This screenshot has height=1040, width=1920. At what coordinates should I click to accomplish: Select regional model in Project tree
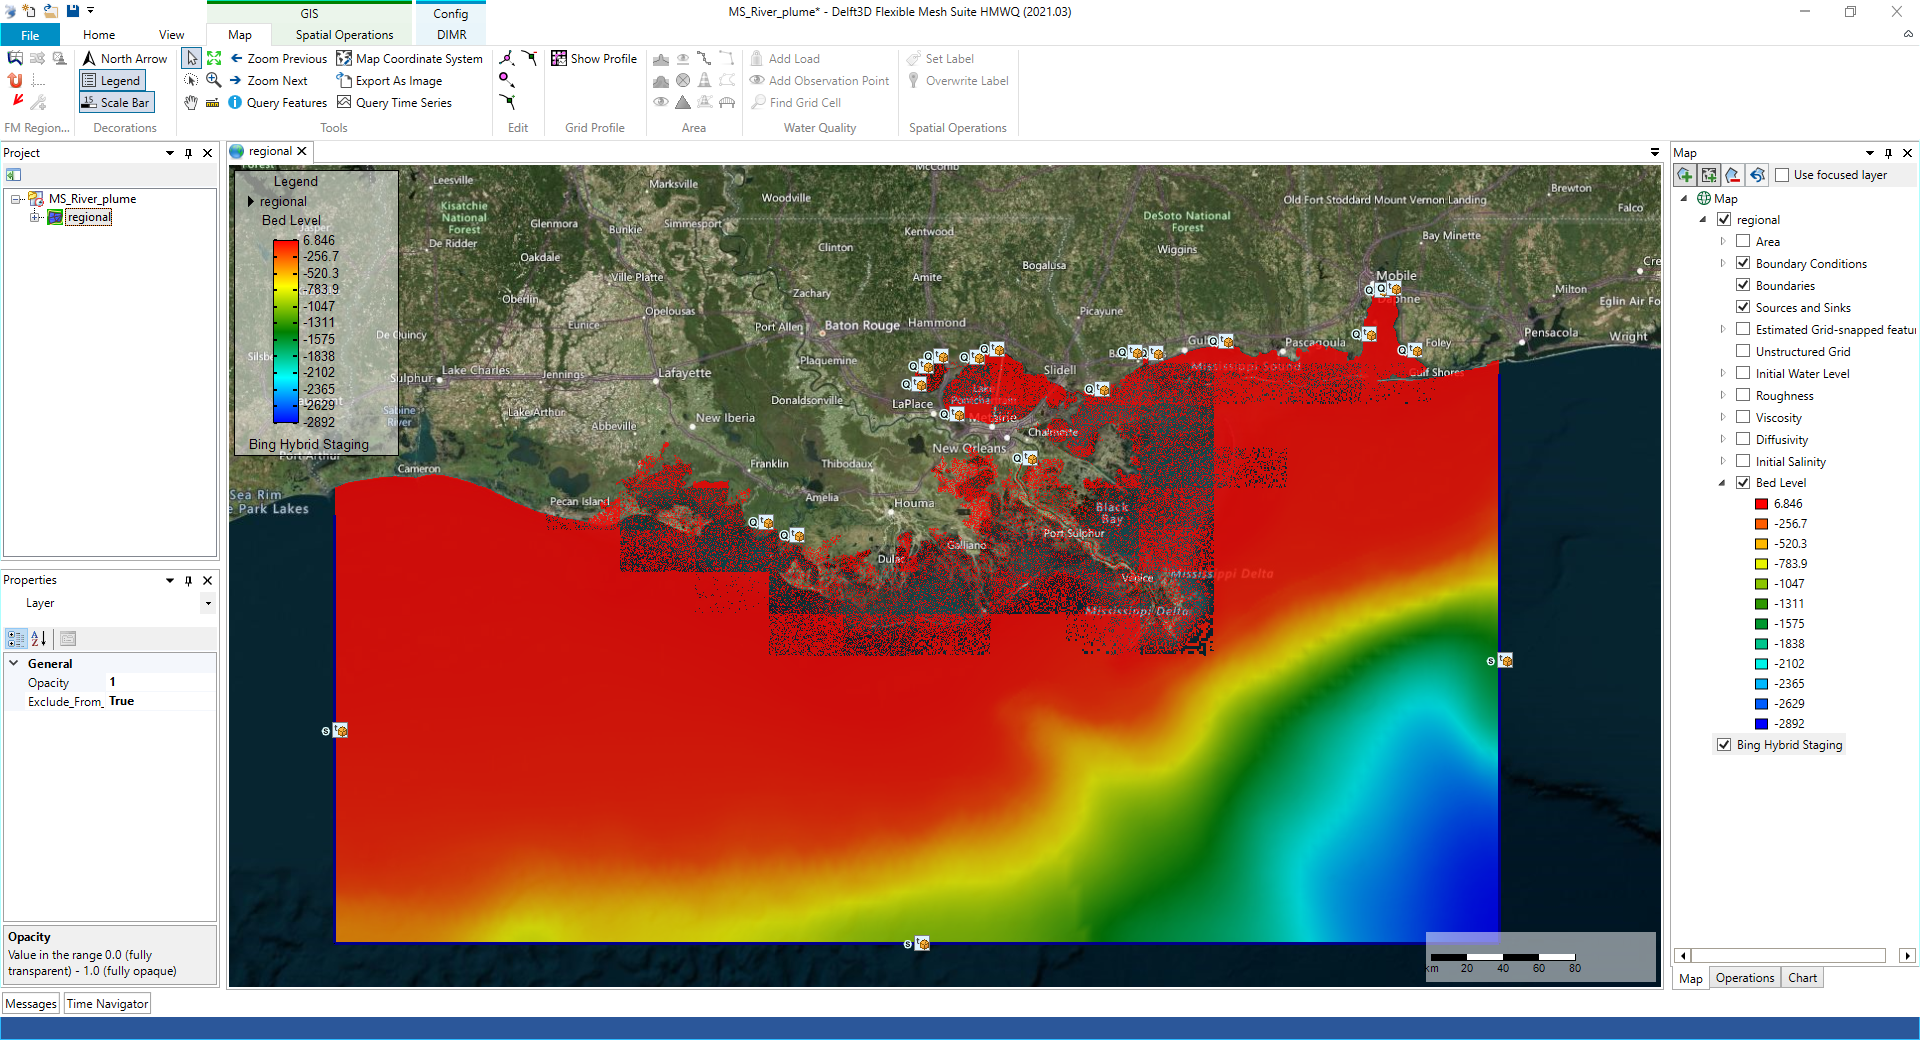pos(89,217)
